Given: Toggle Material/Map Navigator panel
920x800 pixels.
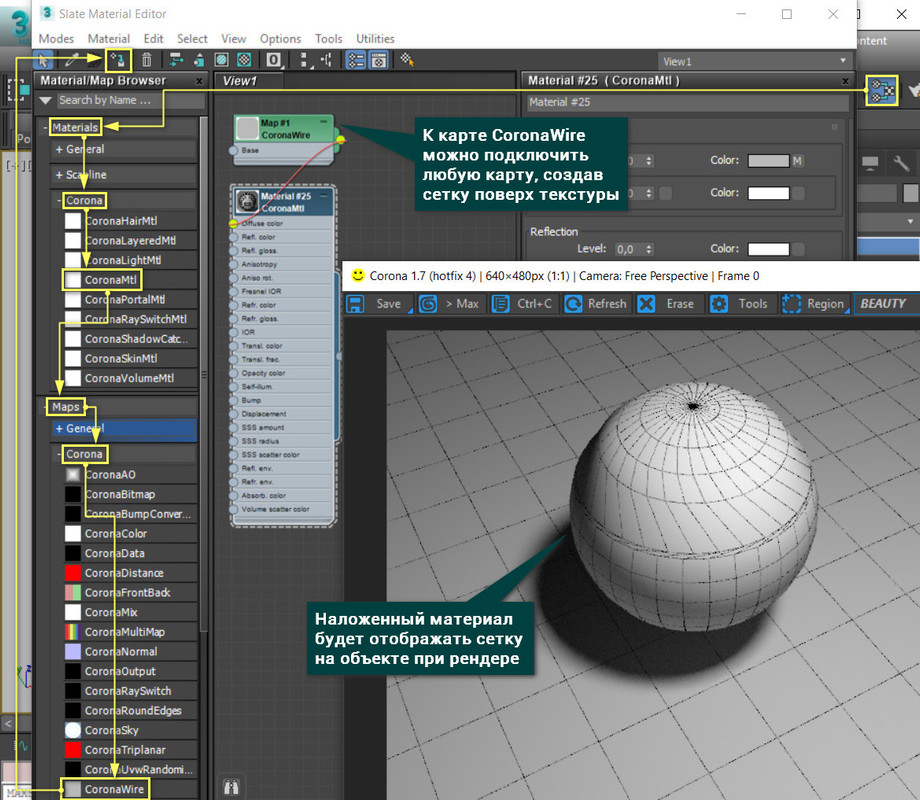Looking at the screenshot, I should tap(356, 60).
